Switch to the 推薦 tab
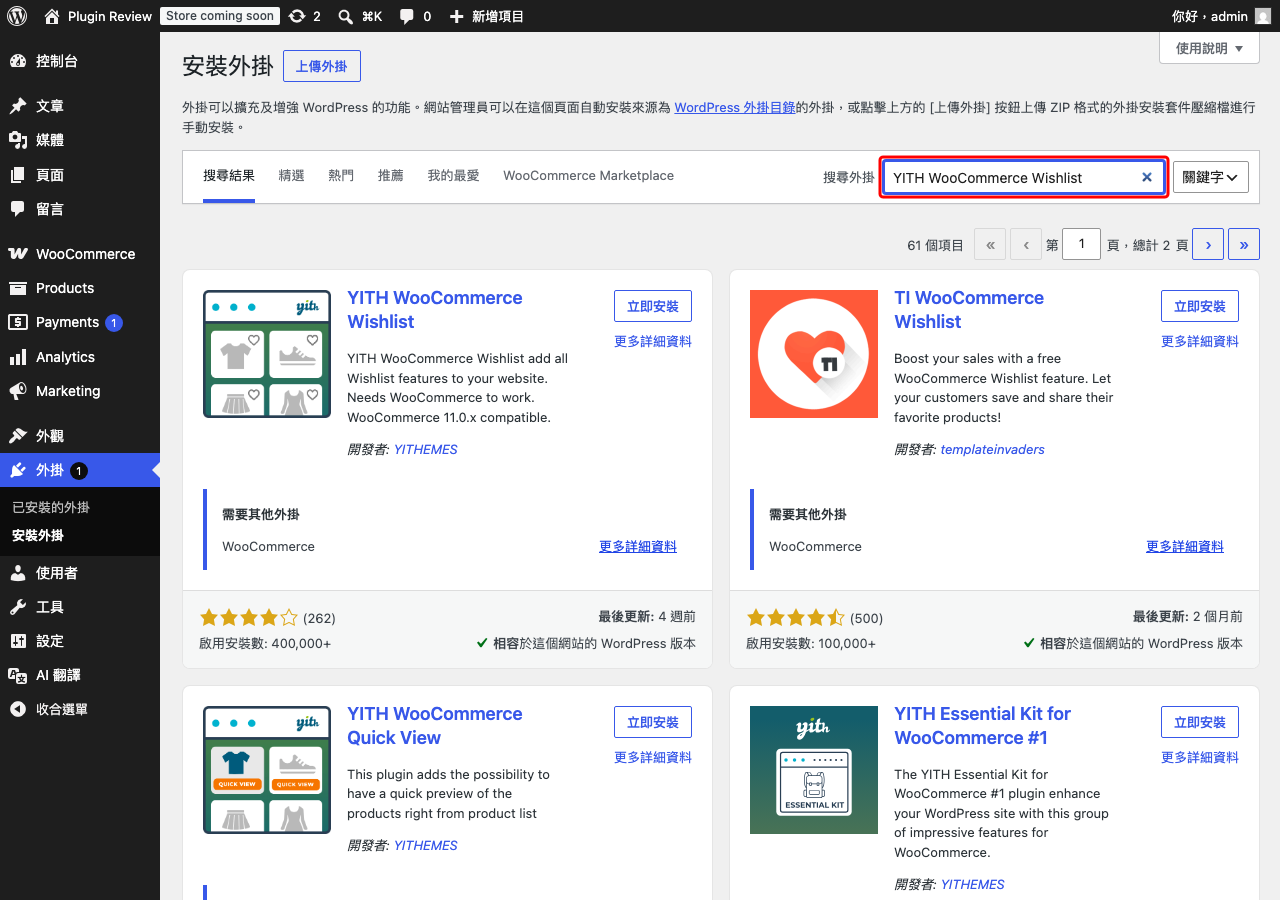 point(391,176)
